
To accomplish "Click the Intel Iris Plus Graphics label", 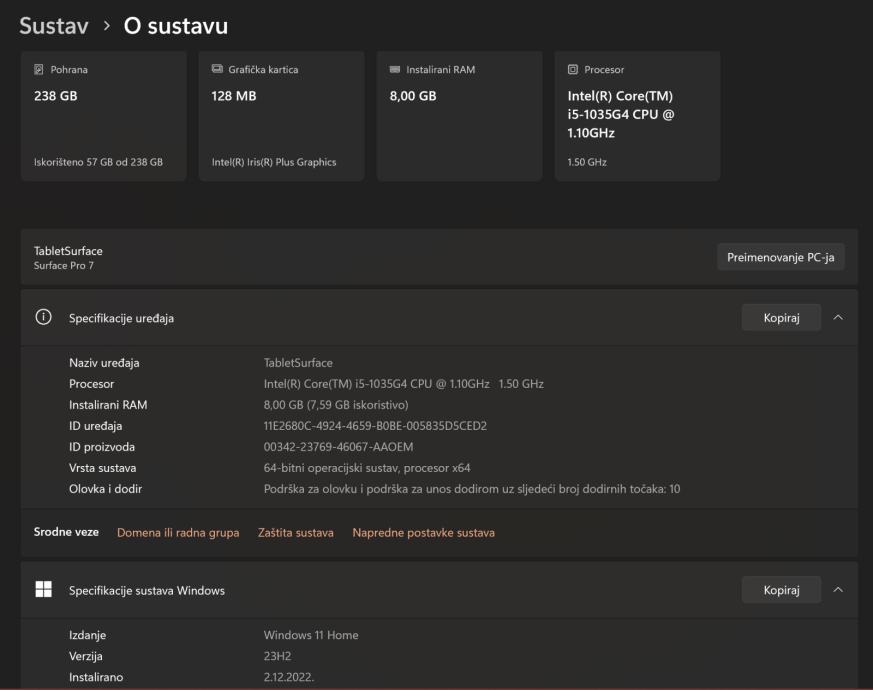I will 273,164.
